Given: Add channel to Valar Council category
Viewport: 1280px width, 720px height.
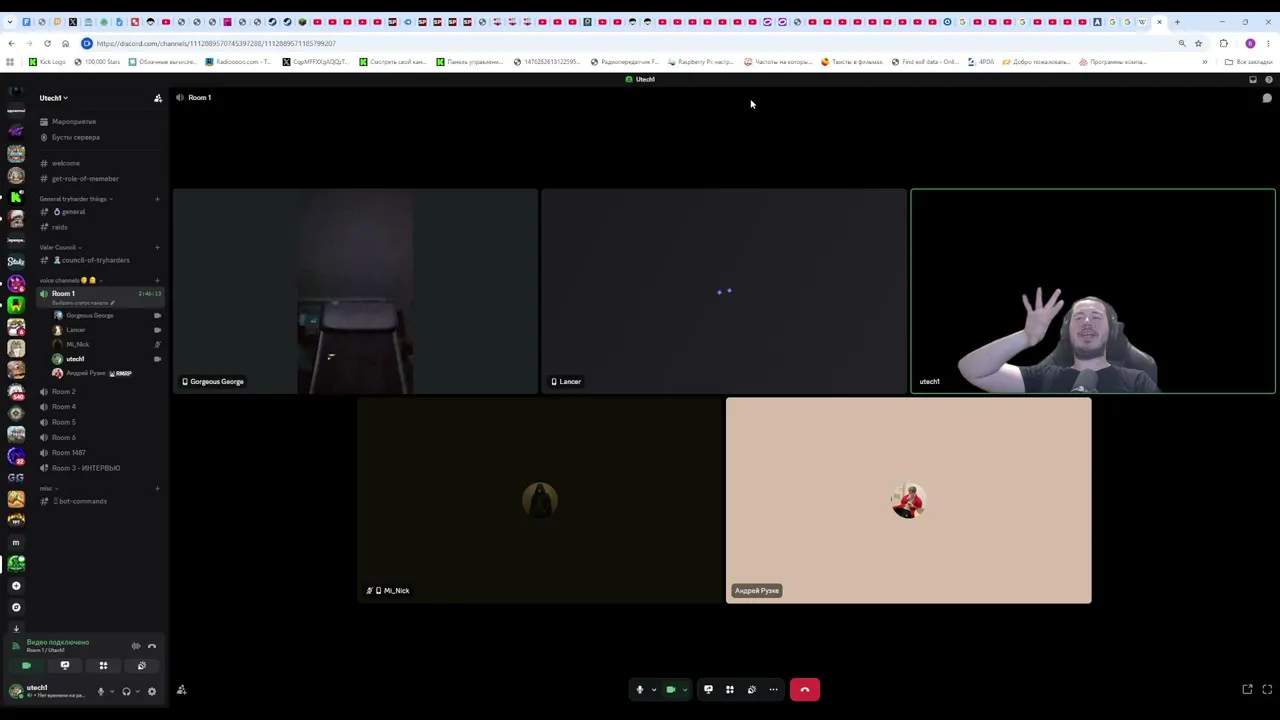Looking at the screenshot, I should click(157, 247).
